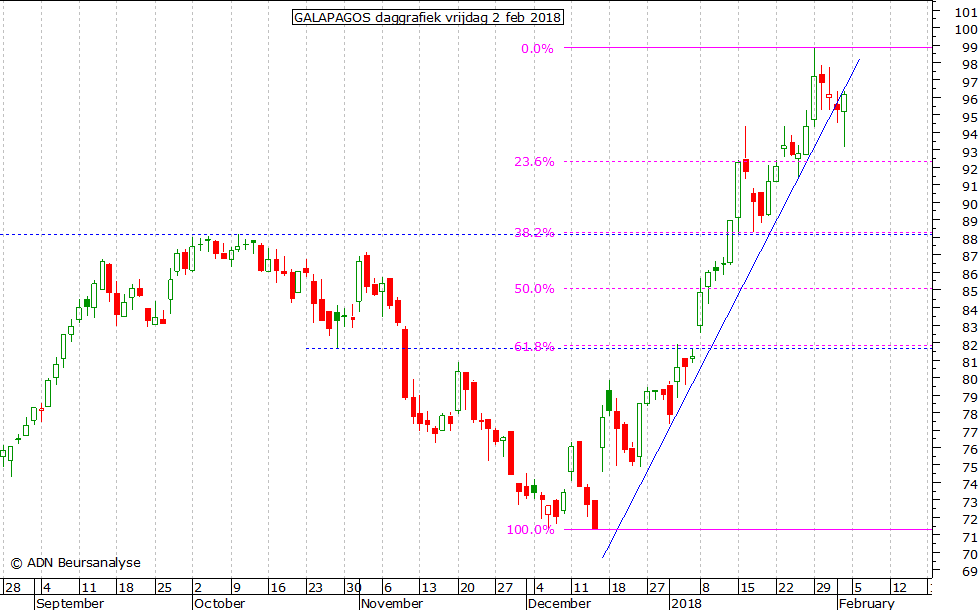Click the solid magenta 100.0% line
The height and width of the screenshot is (610, 980).
(748, 529)
